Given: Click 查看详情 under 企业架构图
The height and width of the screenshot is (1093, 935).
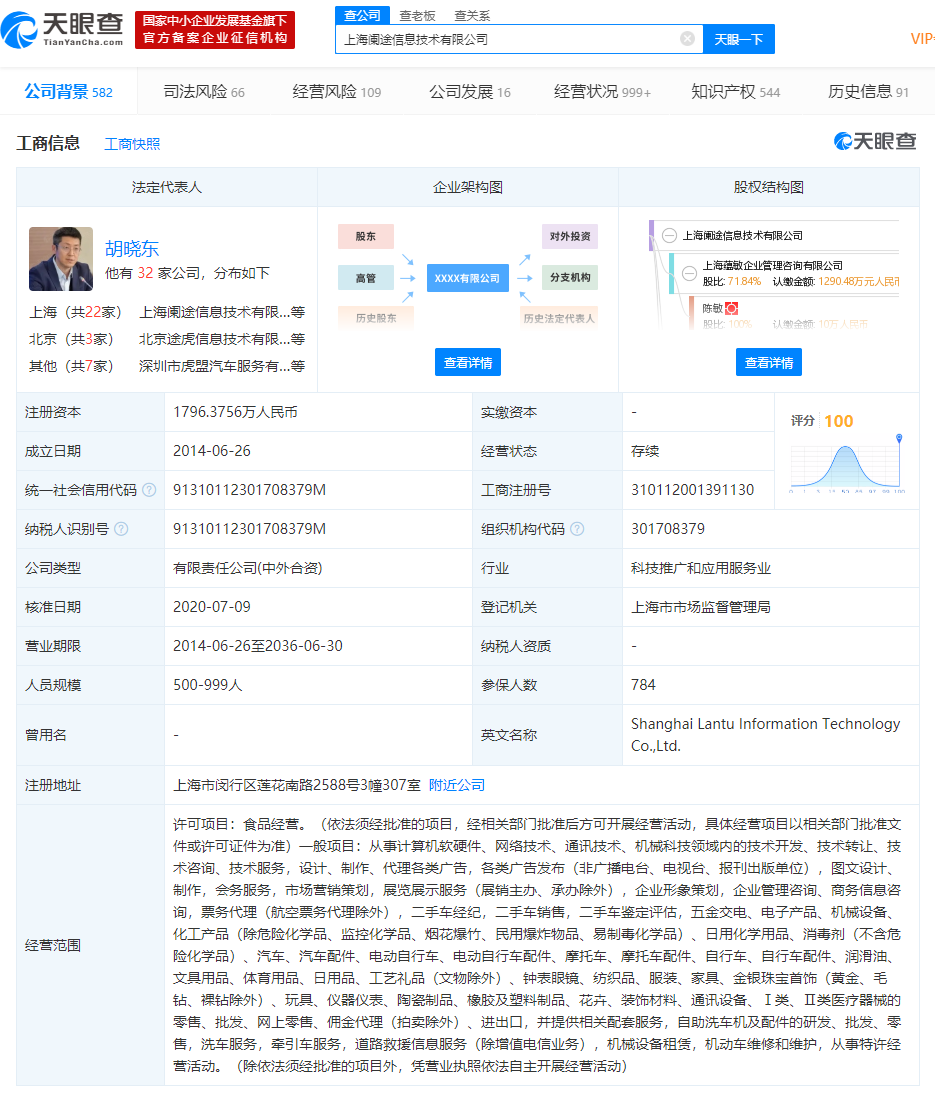Looking at the screenshot, I should coord(467,362).
